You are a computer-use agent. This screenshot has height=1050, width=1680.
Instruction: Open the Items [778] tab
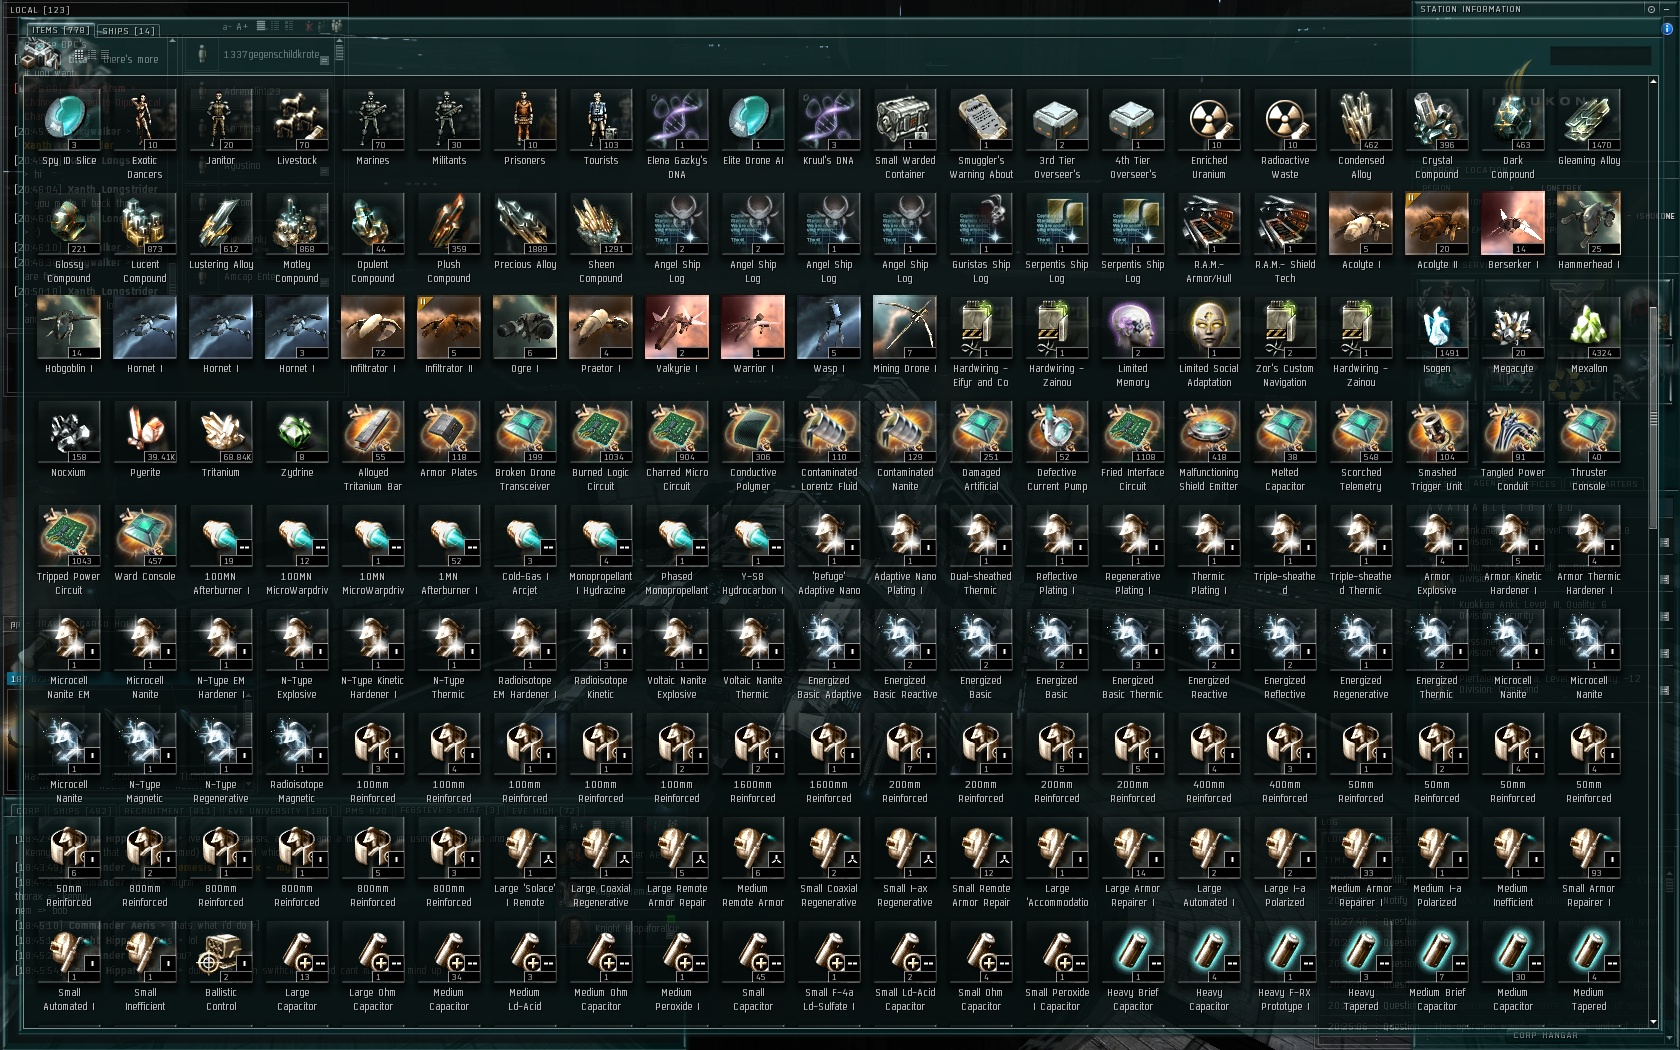coord(60,30)
